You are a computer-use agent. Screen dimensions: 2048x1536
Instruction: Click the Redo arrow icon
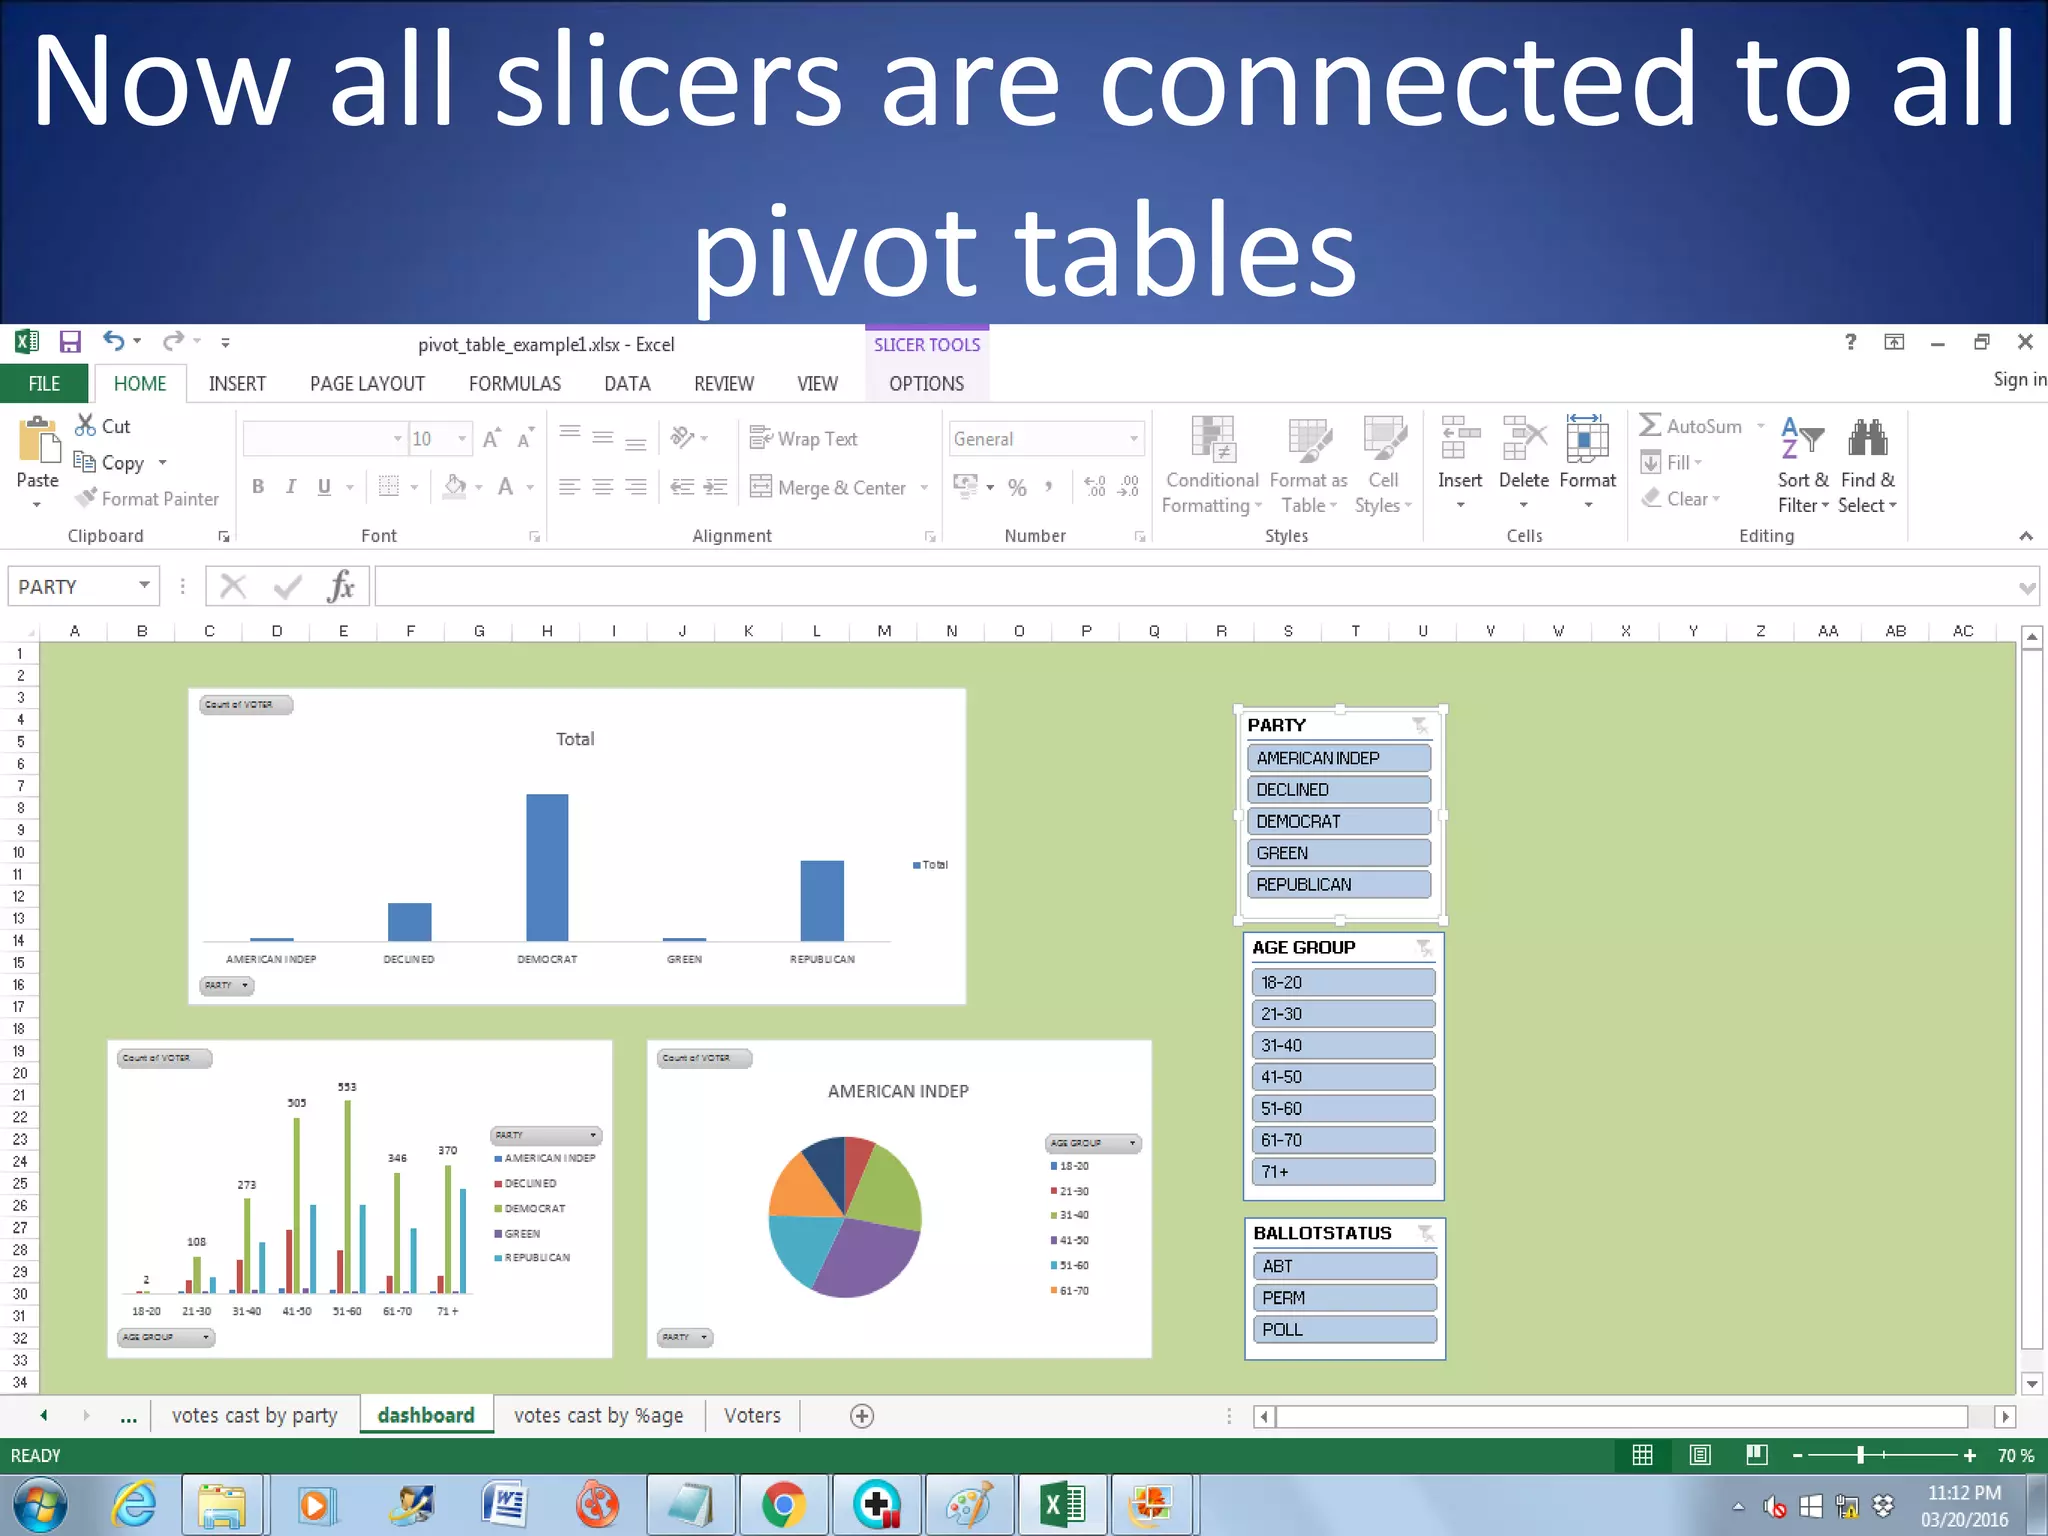tap(173, 342)
